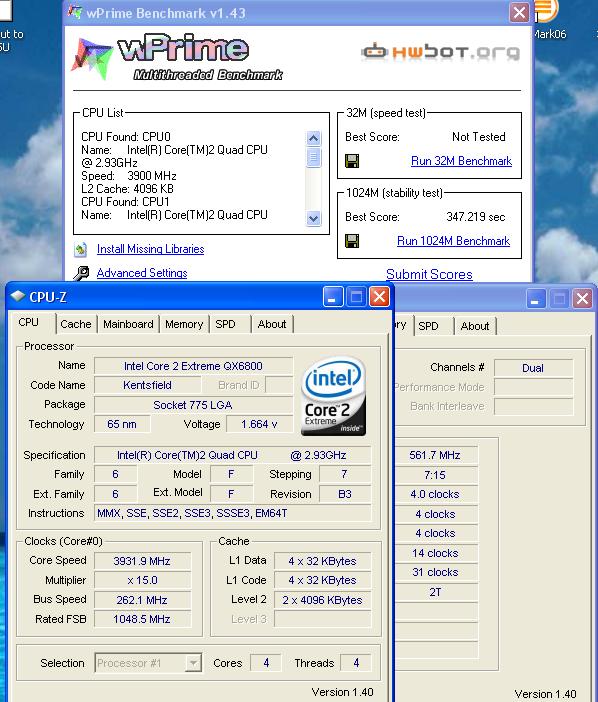Open the Advanced Settings link
Screen dimensions: 598x702
[142, 273]
